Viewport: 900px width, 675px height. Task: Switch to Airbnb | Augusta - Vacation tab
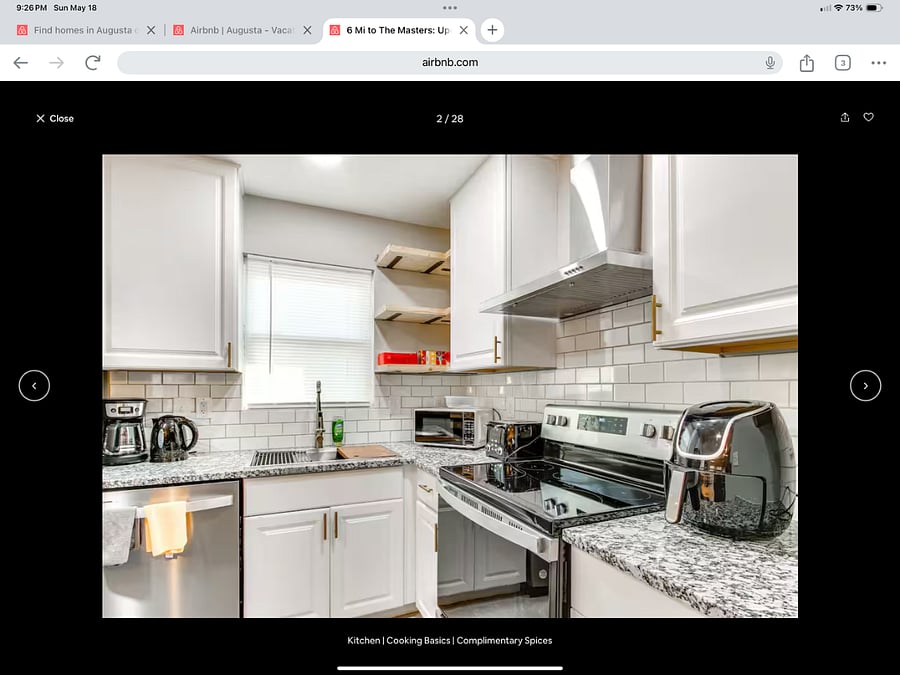click(x=241, y=30)
